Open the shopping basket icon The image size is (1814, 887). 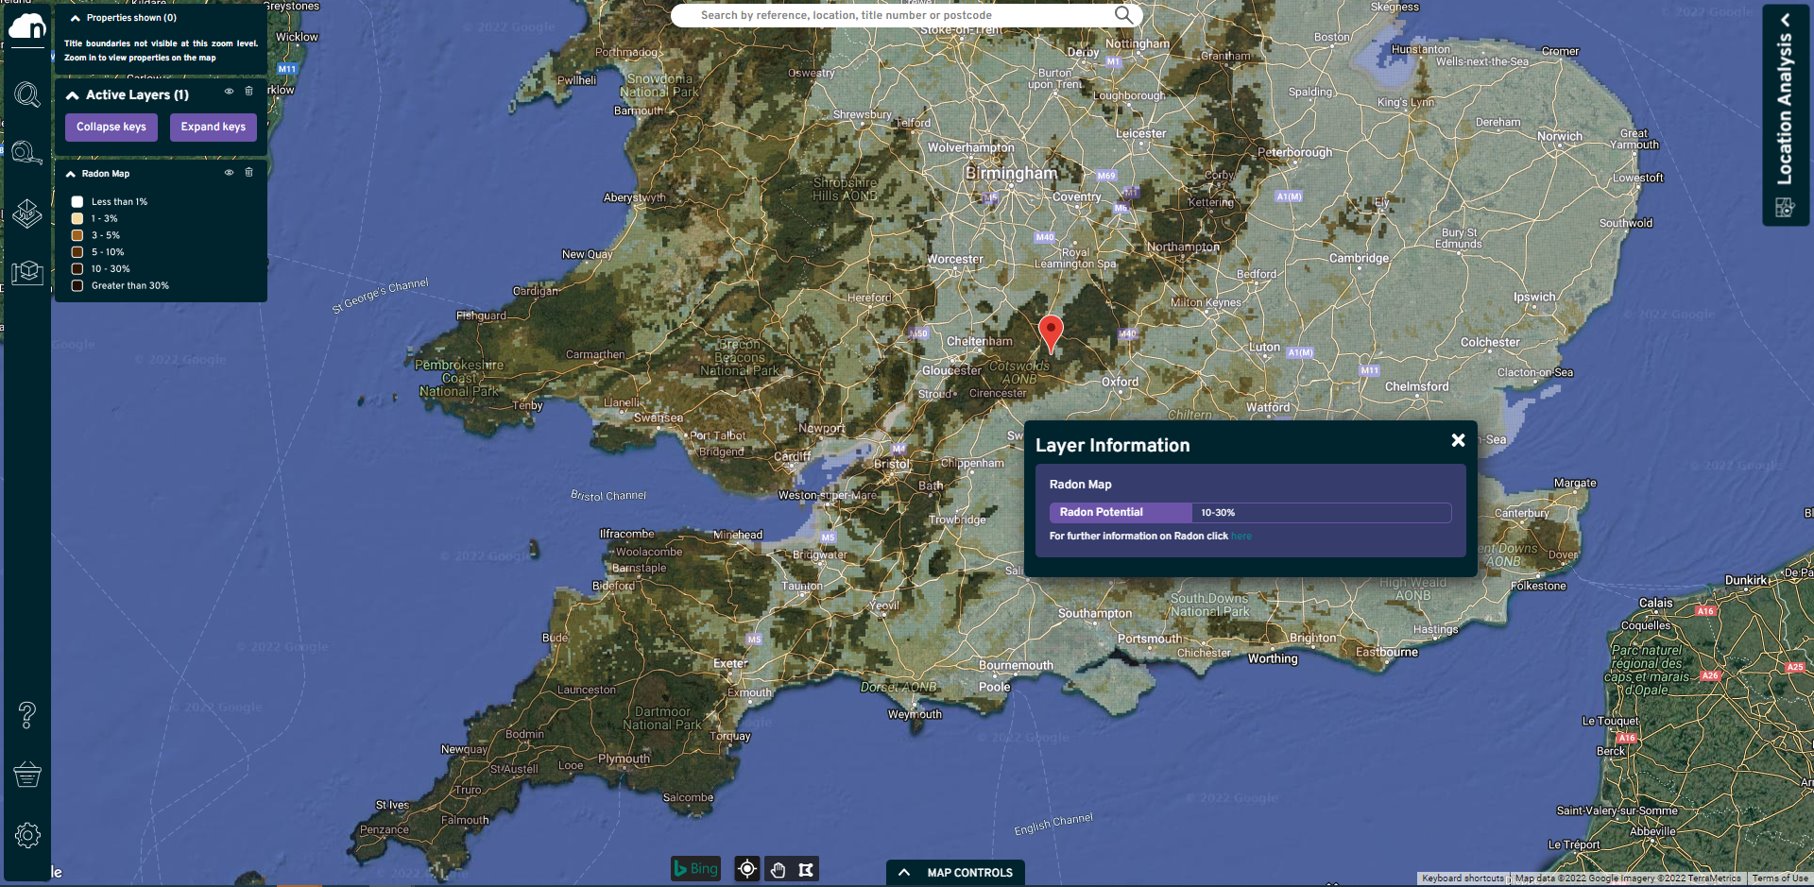tap(27, 774)
